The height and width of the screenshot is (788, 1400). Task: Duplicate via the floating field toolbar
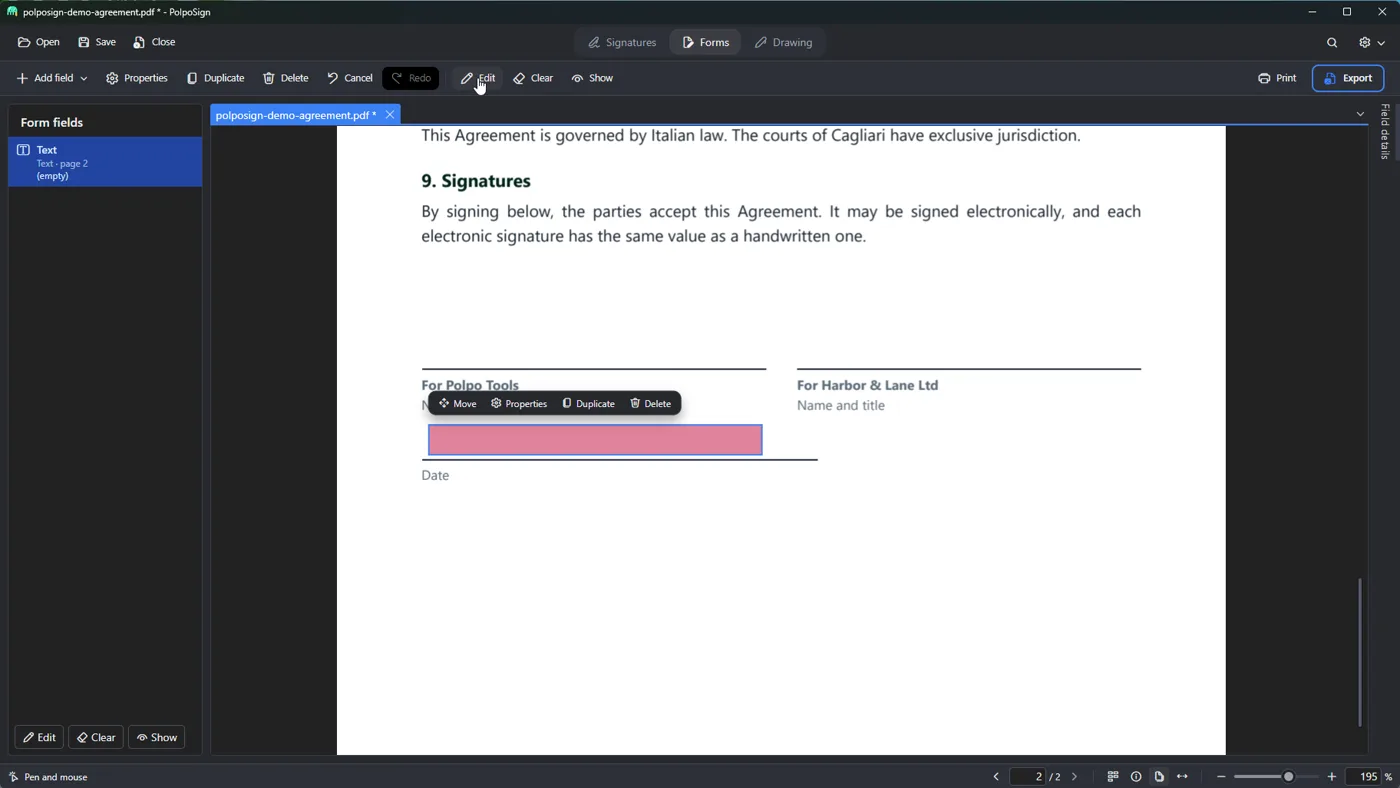tap(589, 404)
